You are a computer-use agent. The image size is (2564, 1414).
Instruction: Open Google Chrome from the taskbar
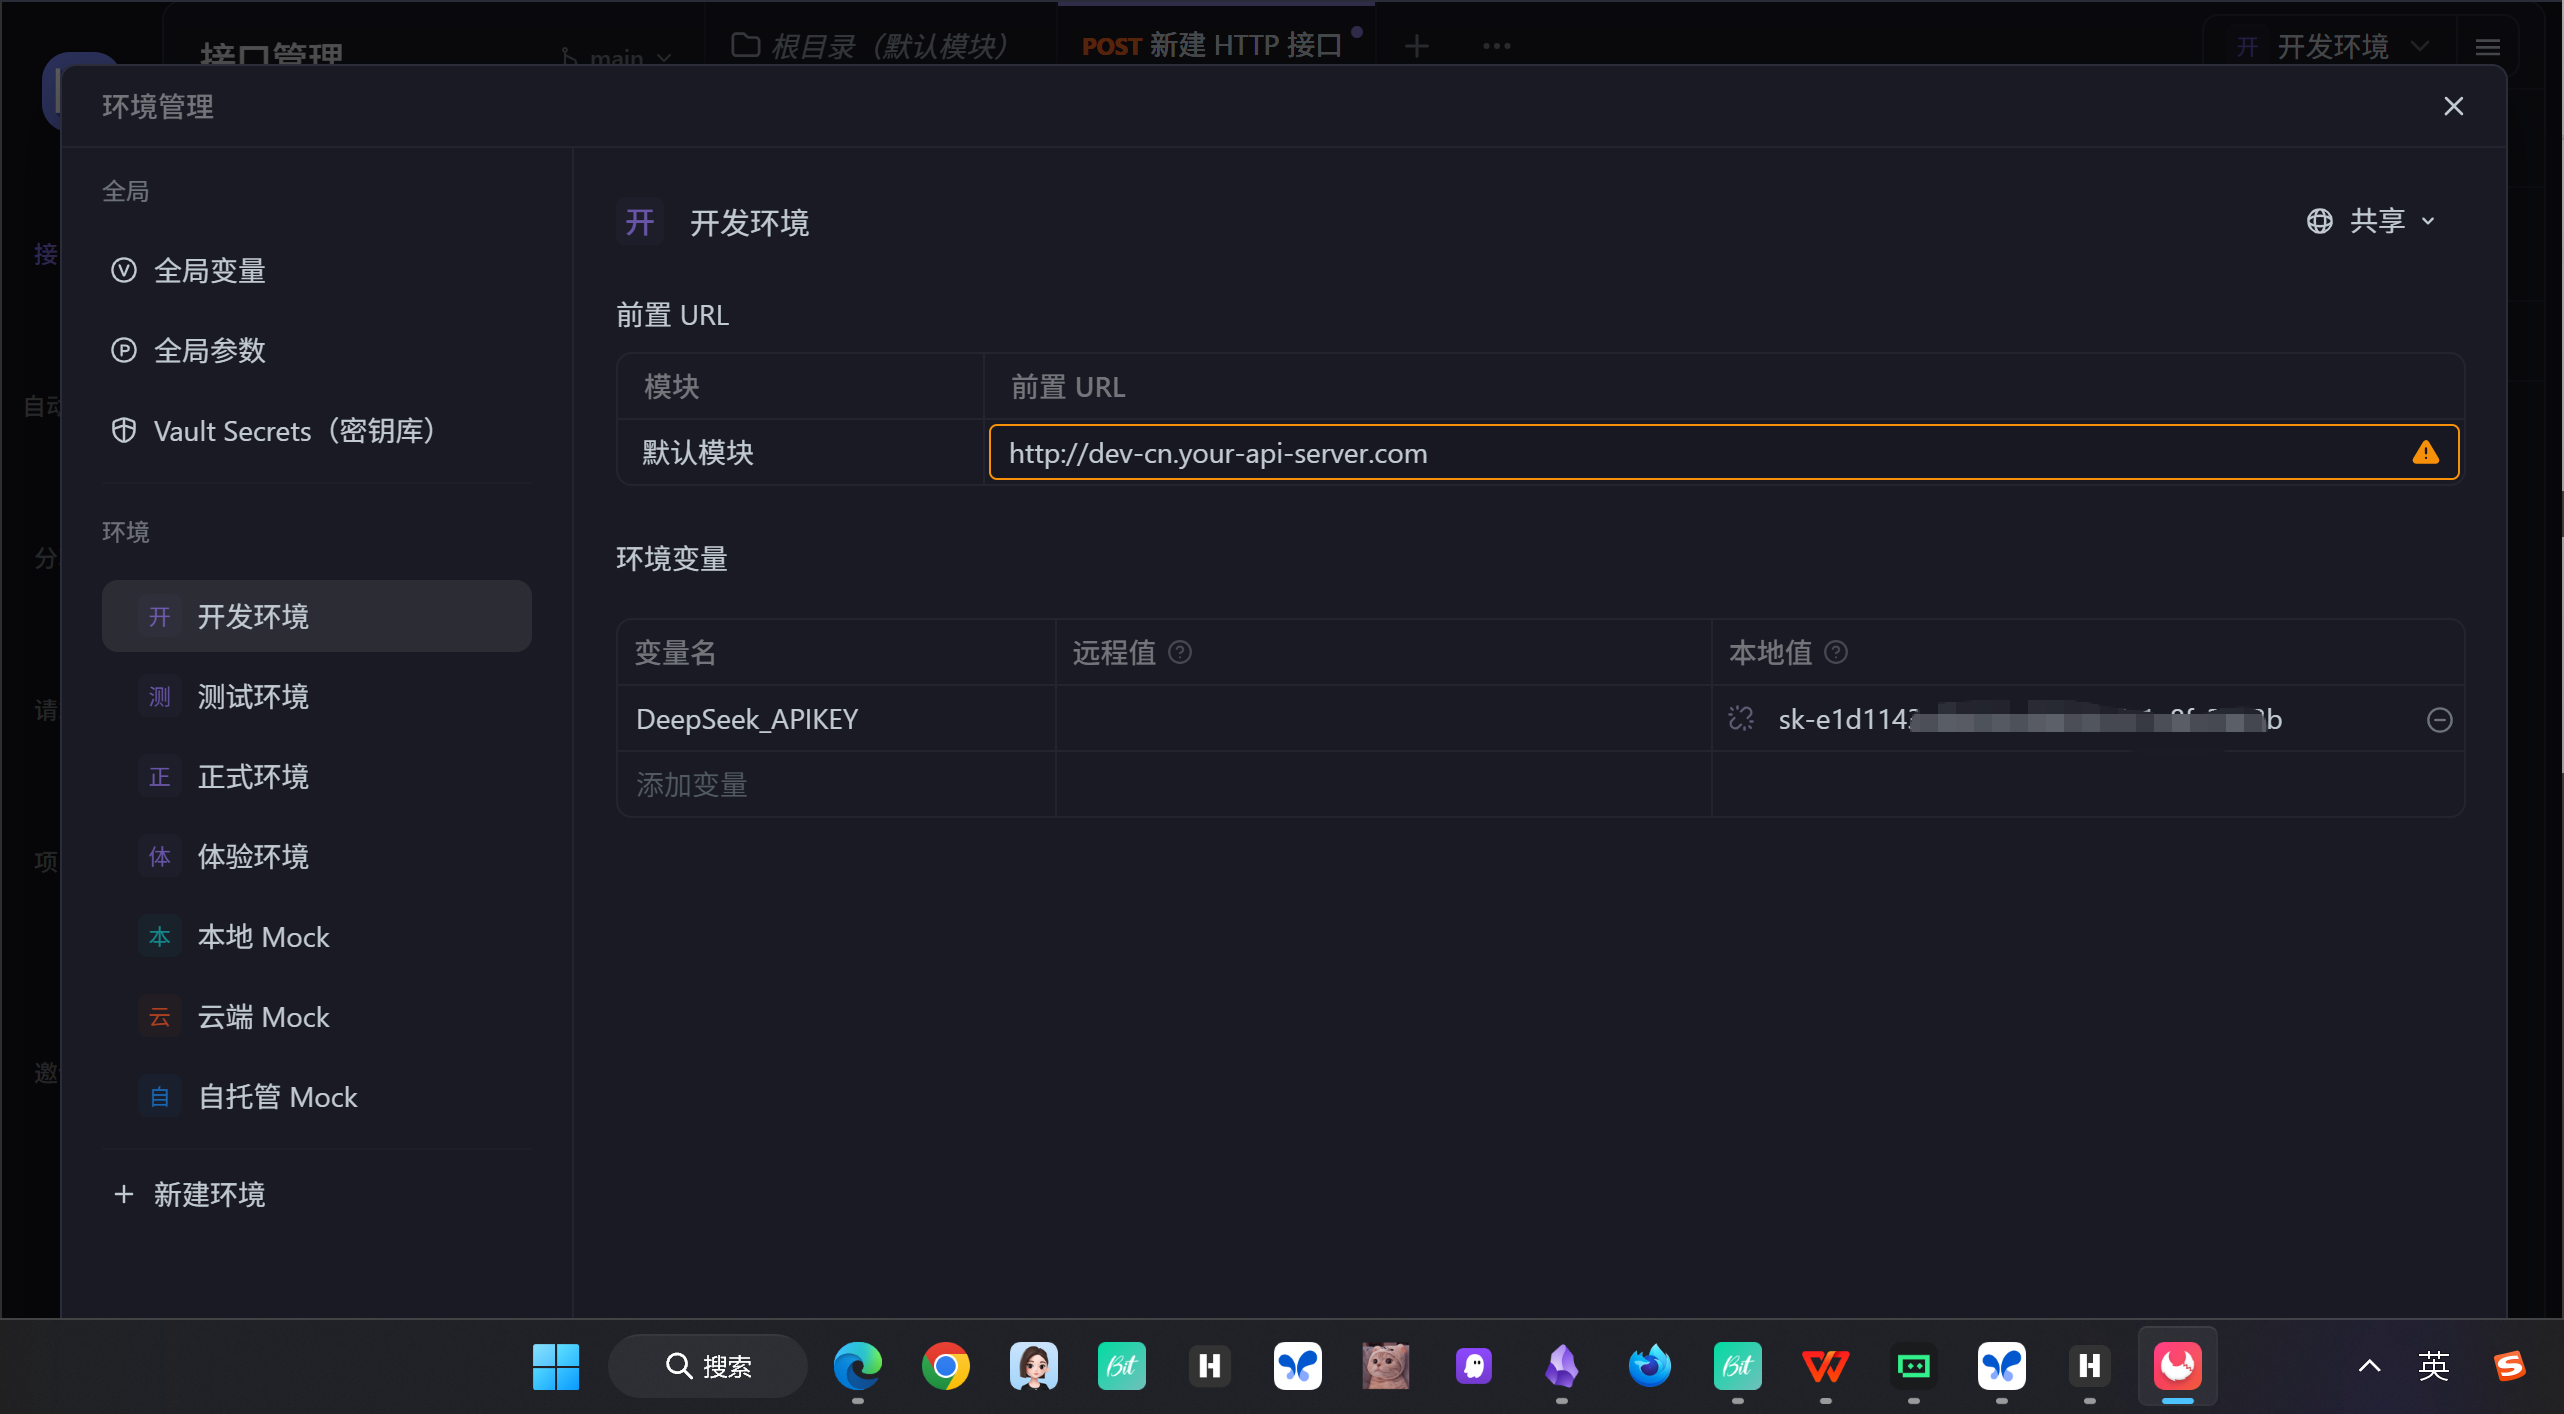click(945, 1366)
